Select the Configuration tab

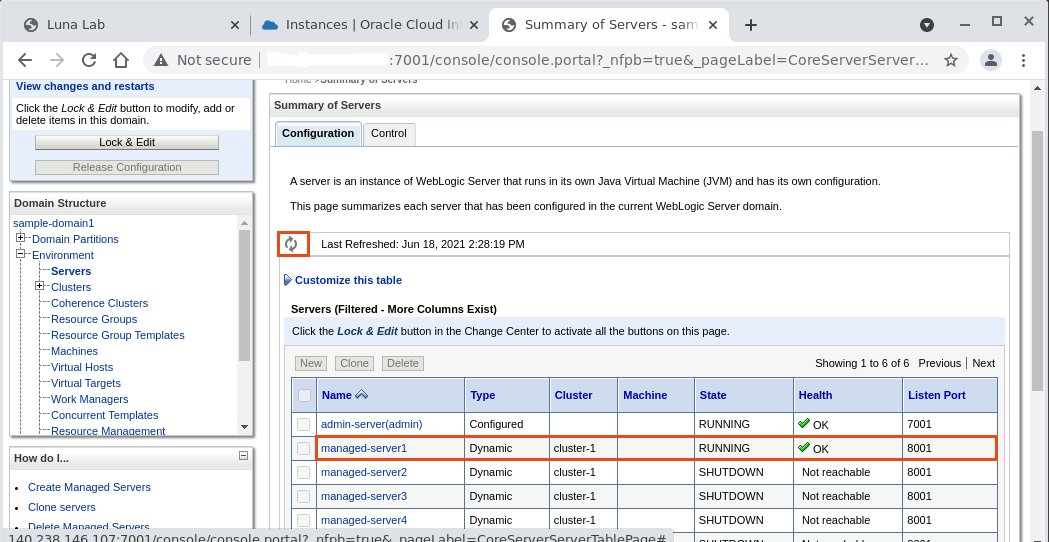tap(318, 134)
